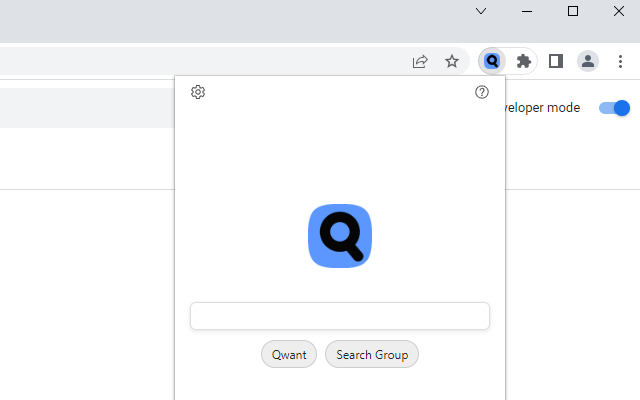Click the Qwant search button
The image size is (640, 400).
pyautogui.click(x=289, y=354)
